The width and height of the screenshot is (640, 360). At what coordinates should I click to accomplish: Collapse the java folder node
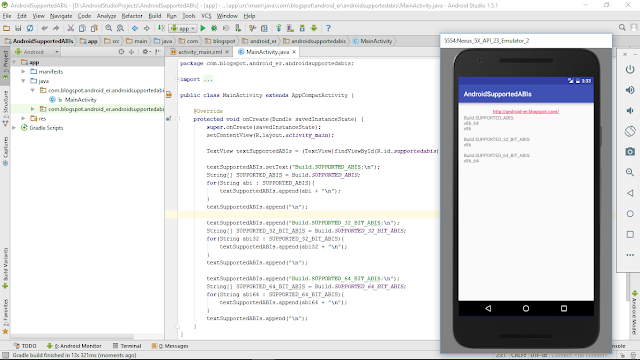[x=24, y=81]
